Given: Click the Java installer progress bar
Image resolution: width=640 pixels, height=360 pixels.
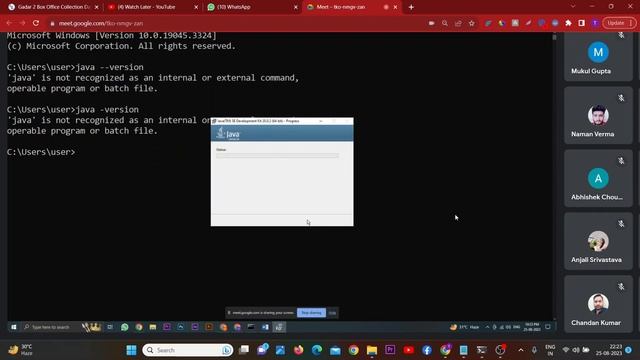Looking at the screenshot, I should pyautogui.click(x=277, y=156).
